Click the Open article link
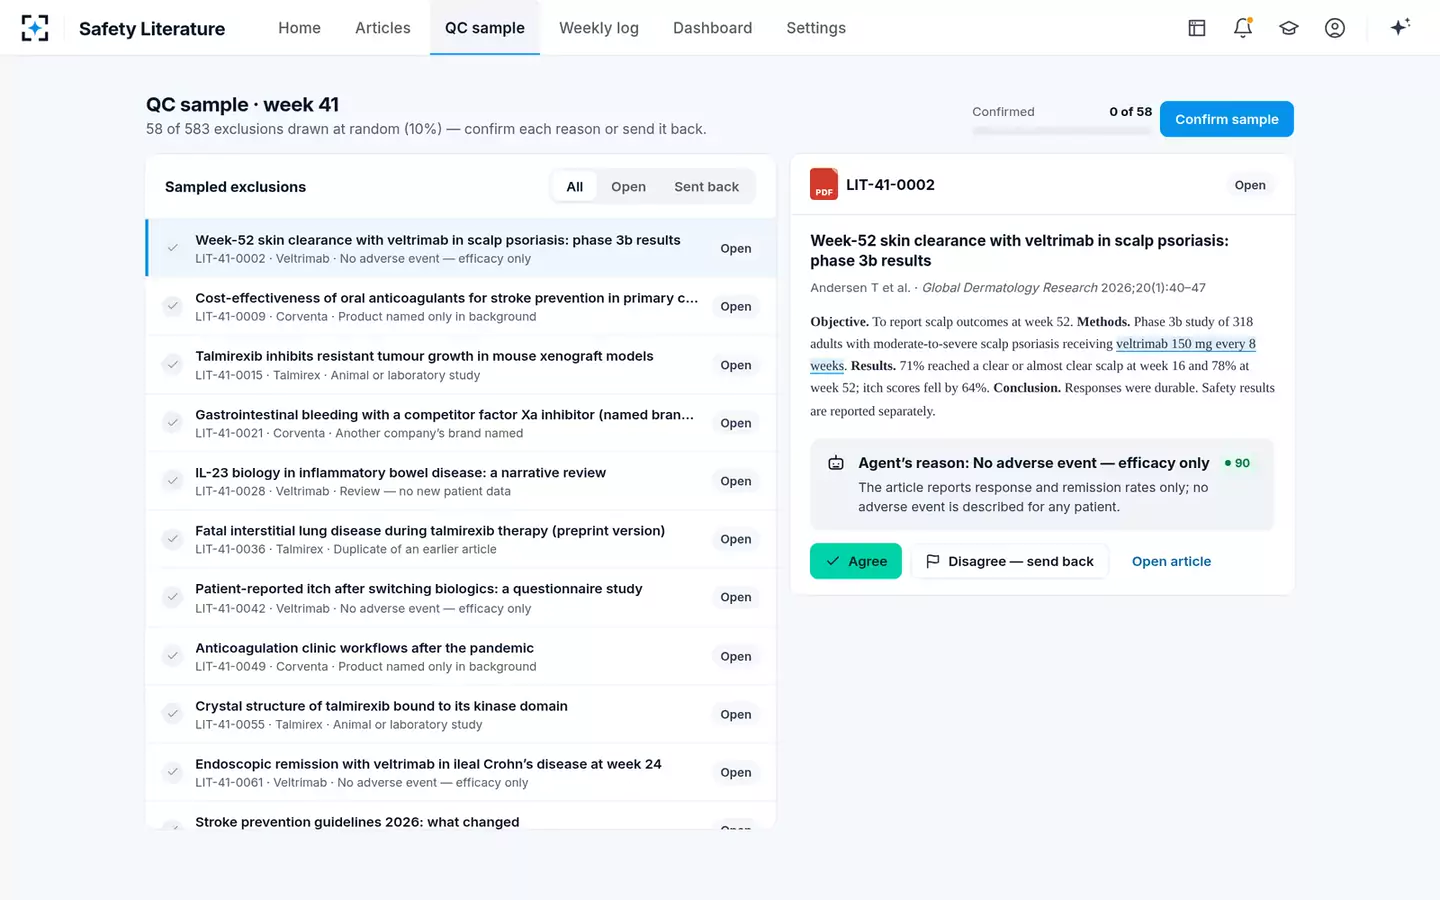Viewport: 1440px width, 900px height. click(x=1171, y=561)
